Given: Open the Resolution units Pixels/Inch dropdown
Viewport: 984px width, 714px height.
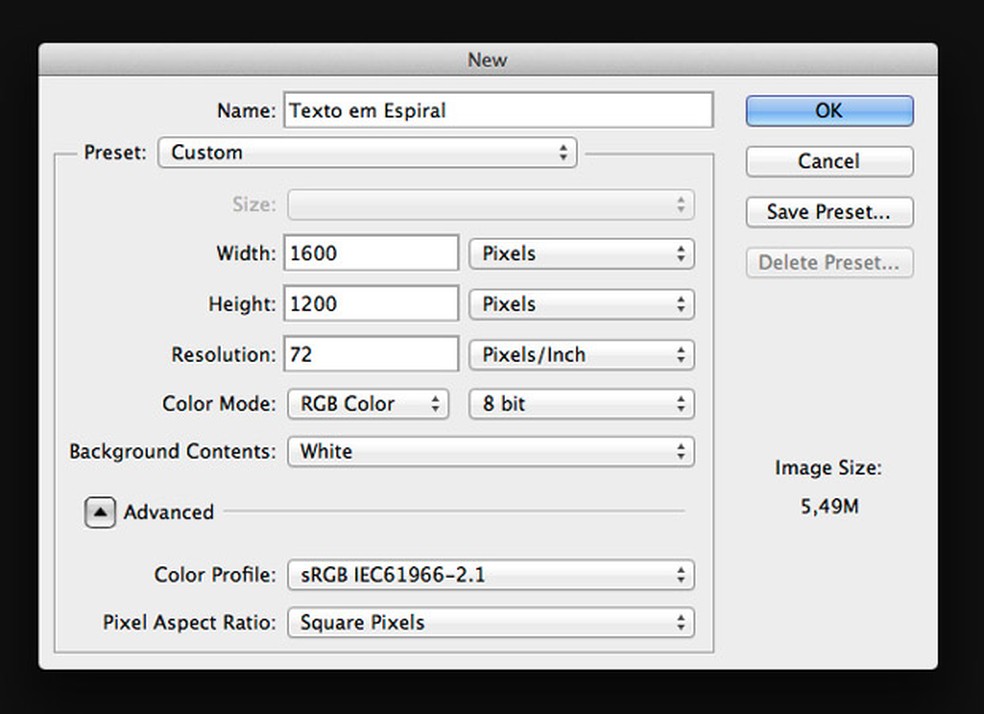Looking at the screenshot, I should (581, 355).
